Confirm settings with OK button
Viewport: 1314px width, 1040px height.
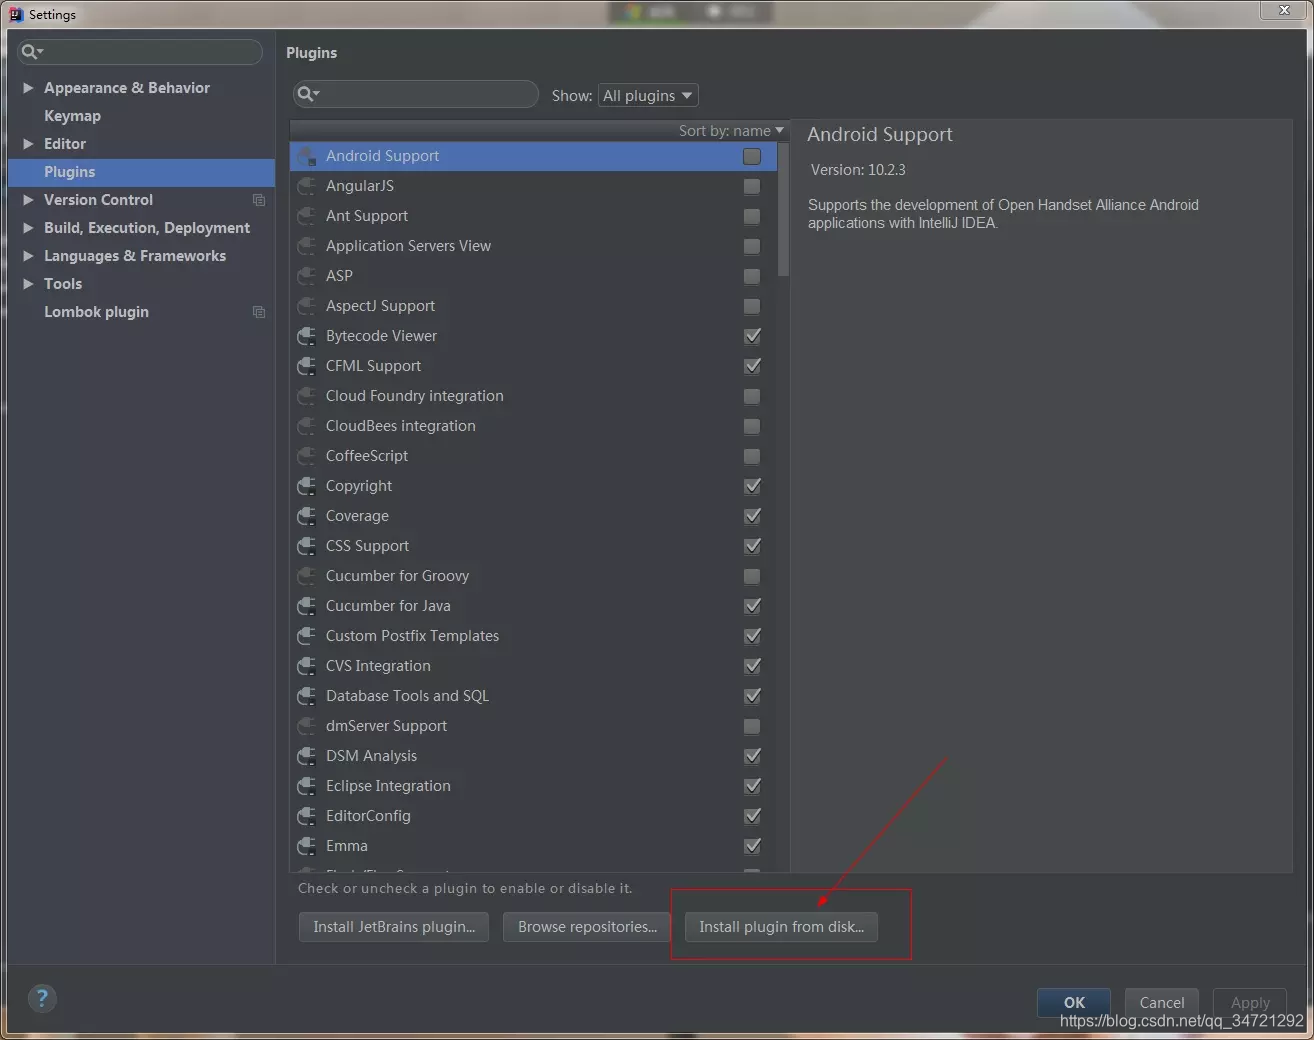[x=1074, y=1002]
